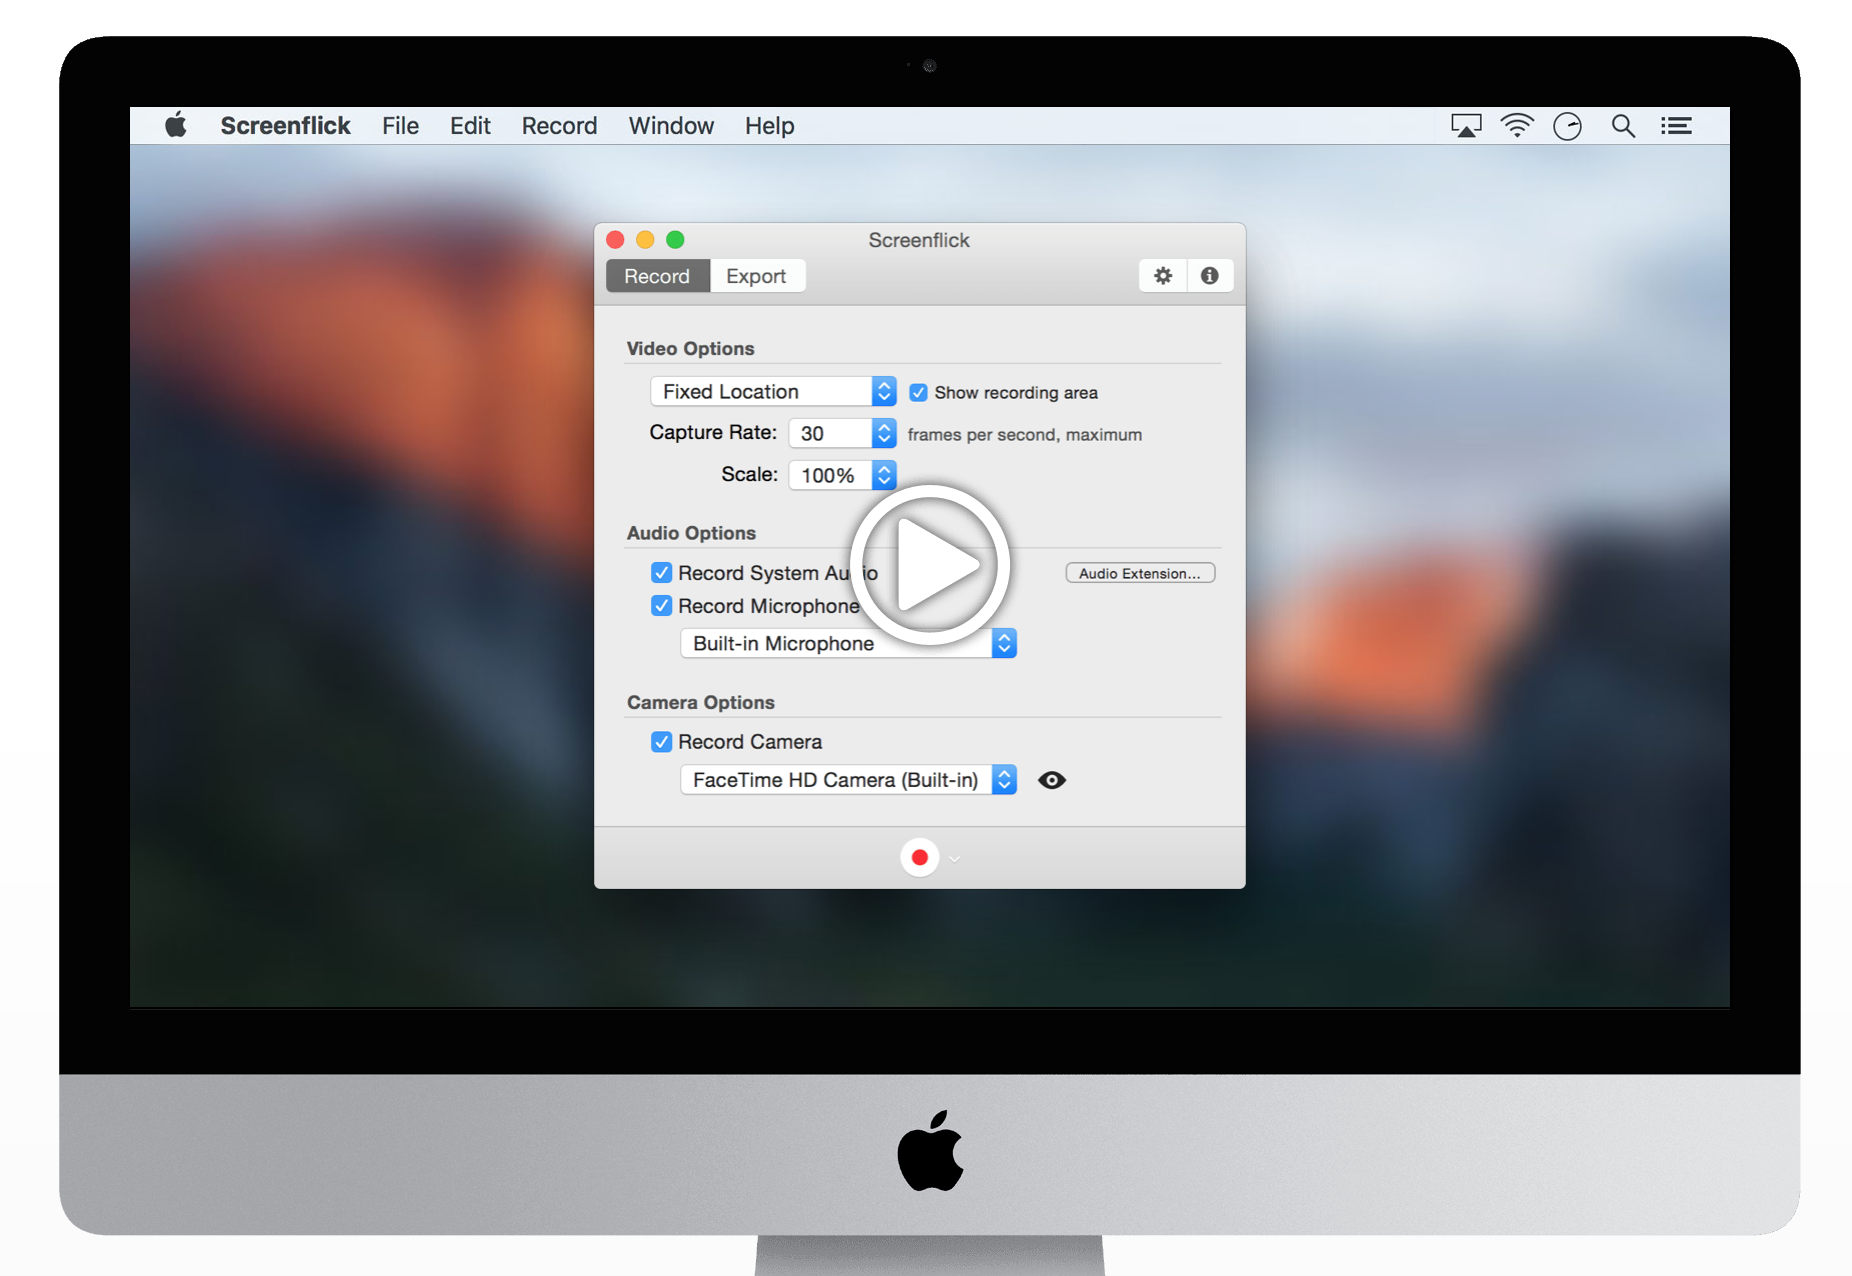Open the Record menu in the menu bar
Viewport: 1852px width, 1276px height.
(x=559, y=125)
